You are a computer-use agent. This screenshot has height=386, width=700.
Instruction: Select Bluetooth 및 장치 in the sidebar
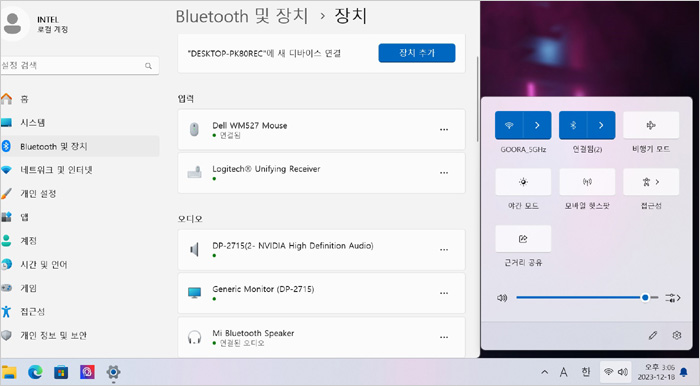pyautogui.click(x=79, y=146)
